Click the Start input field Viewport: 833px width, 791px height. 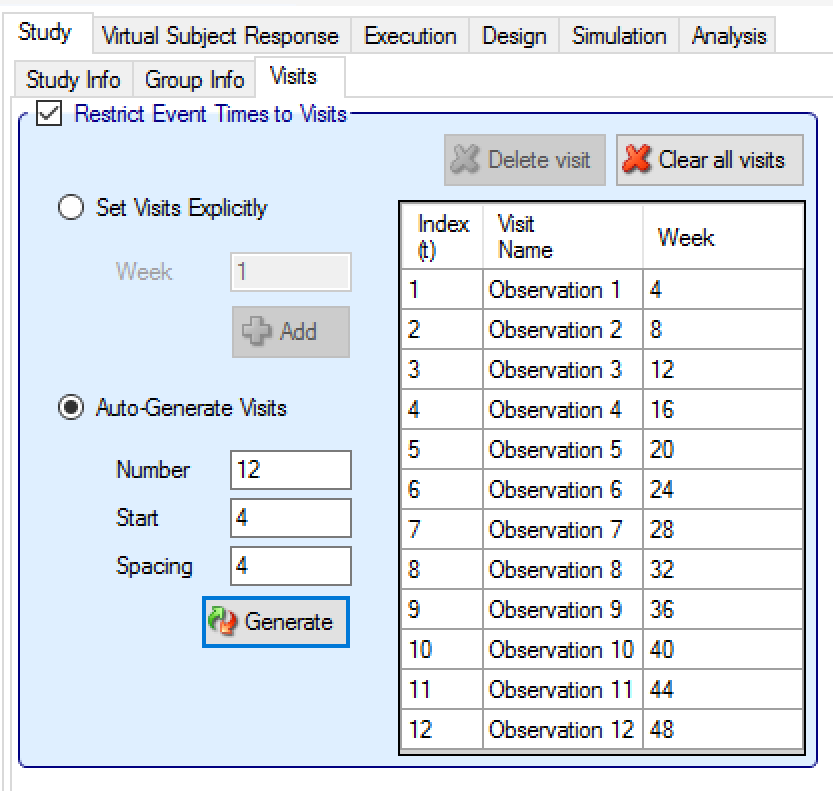(290, 518)
